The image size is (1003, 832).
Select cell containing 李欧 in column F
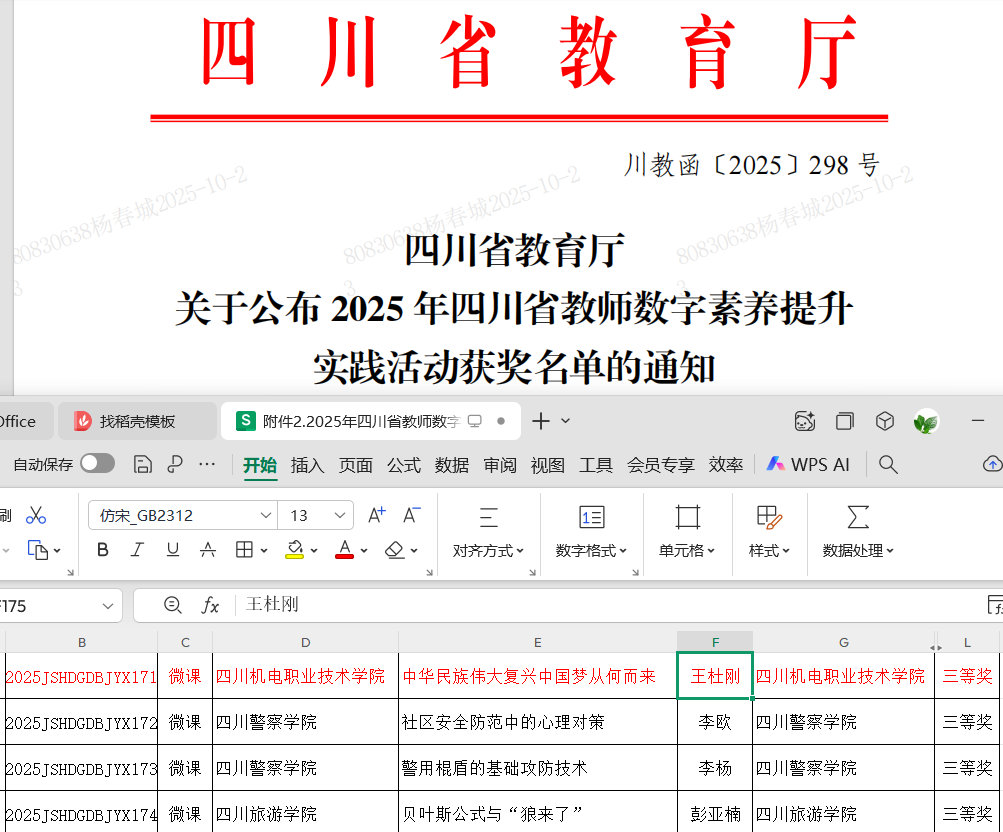[x=714, y=722]
